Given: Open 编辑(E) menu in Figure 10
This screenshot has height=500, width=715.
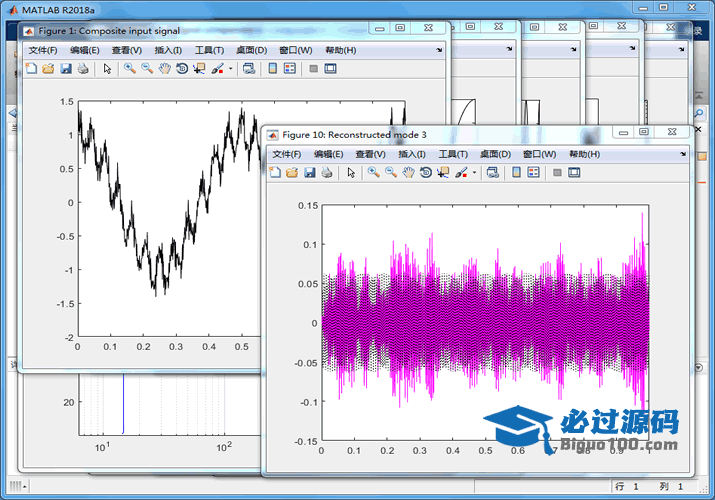Looking at the screenshot, I should (x=328, y=154).
